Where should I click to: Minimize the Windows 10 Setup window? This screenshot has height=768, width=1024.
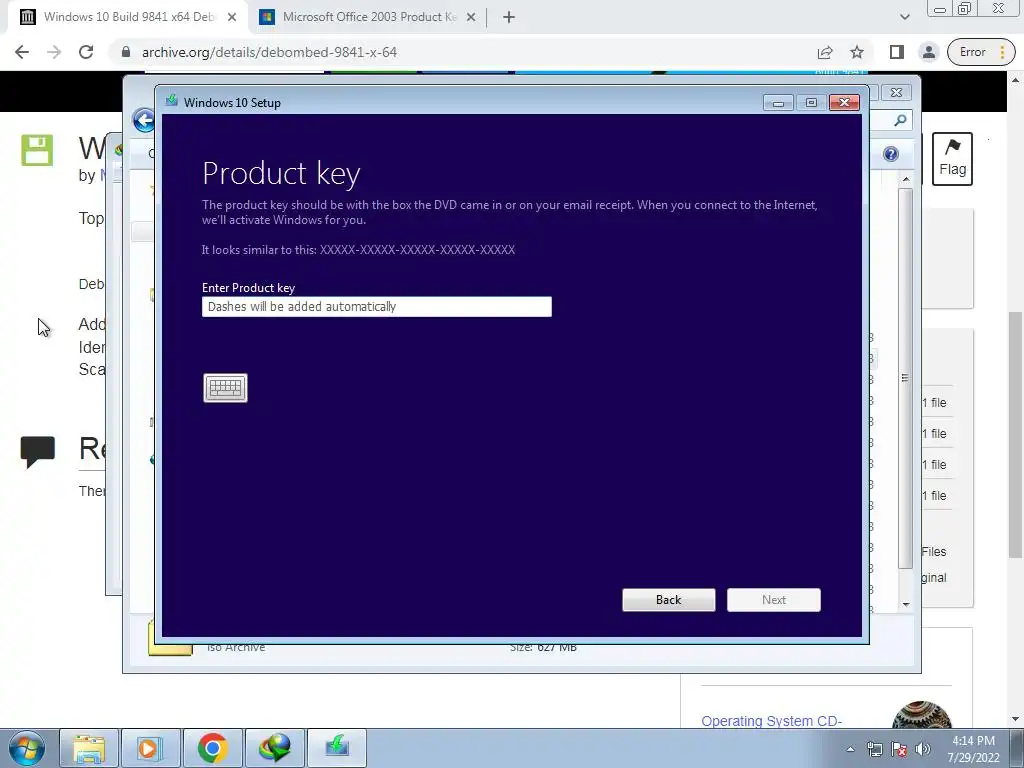pos(778,103)
